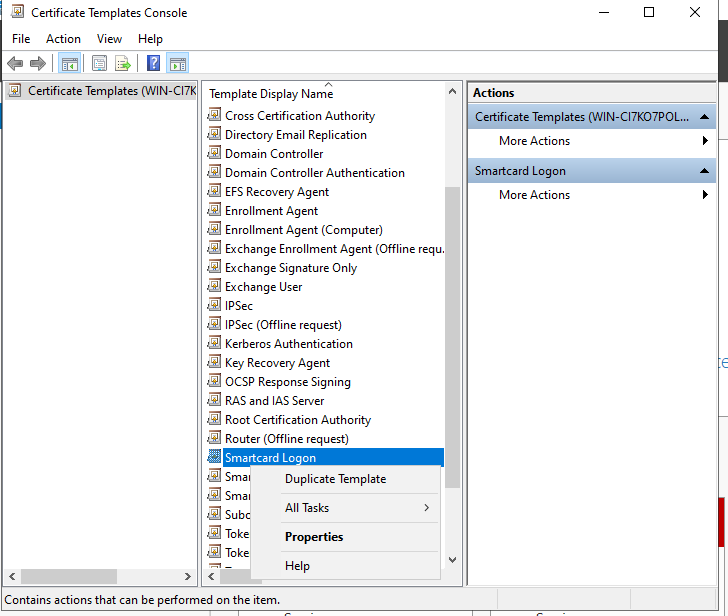Screen dimensions: 728x616
Task: Click the Forward arrow toolbar icon
Action: click(38, 63)
